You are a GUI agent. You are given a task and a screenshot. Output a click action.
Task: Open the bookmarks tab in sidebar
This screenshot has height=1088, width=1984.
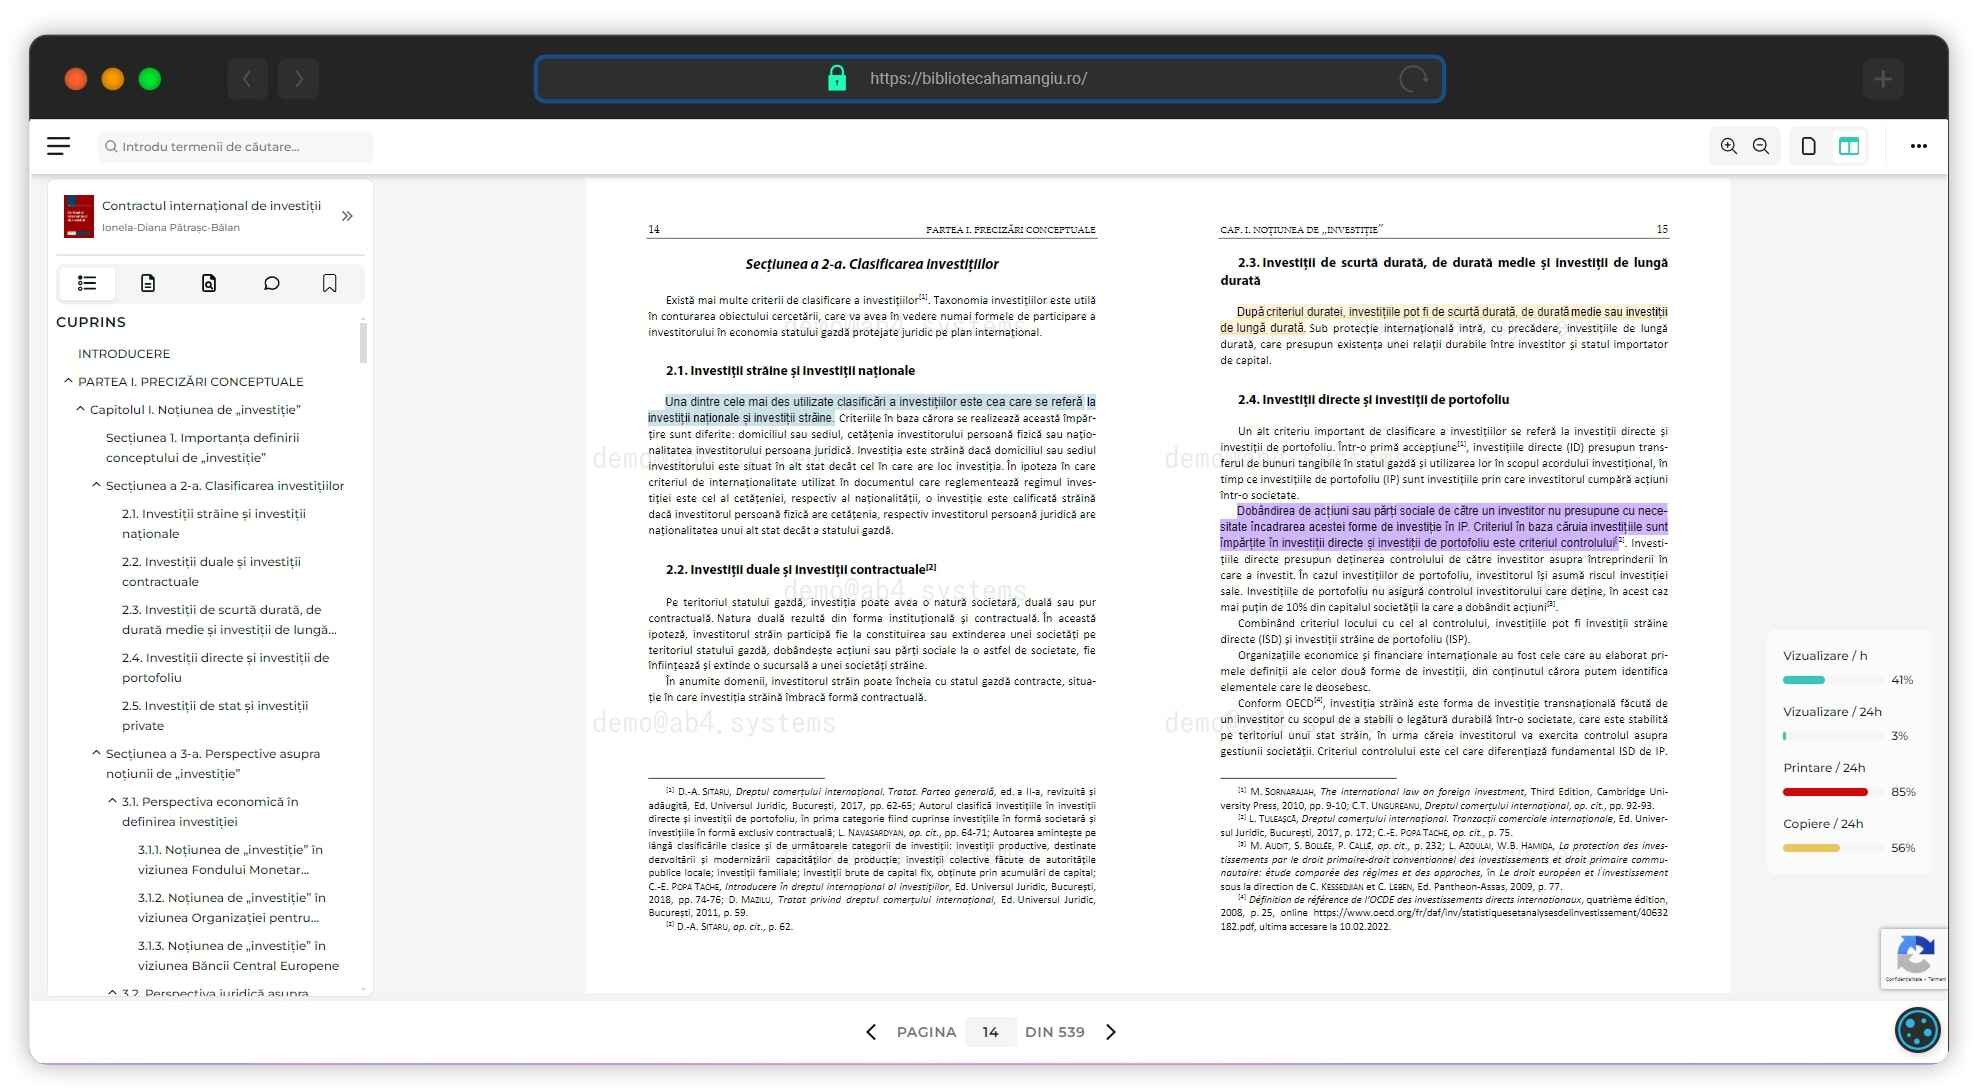click(330, 284)
